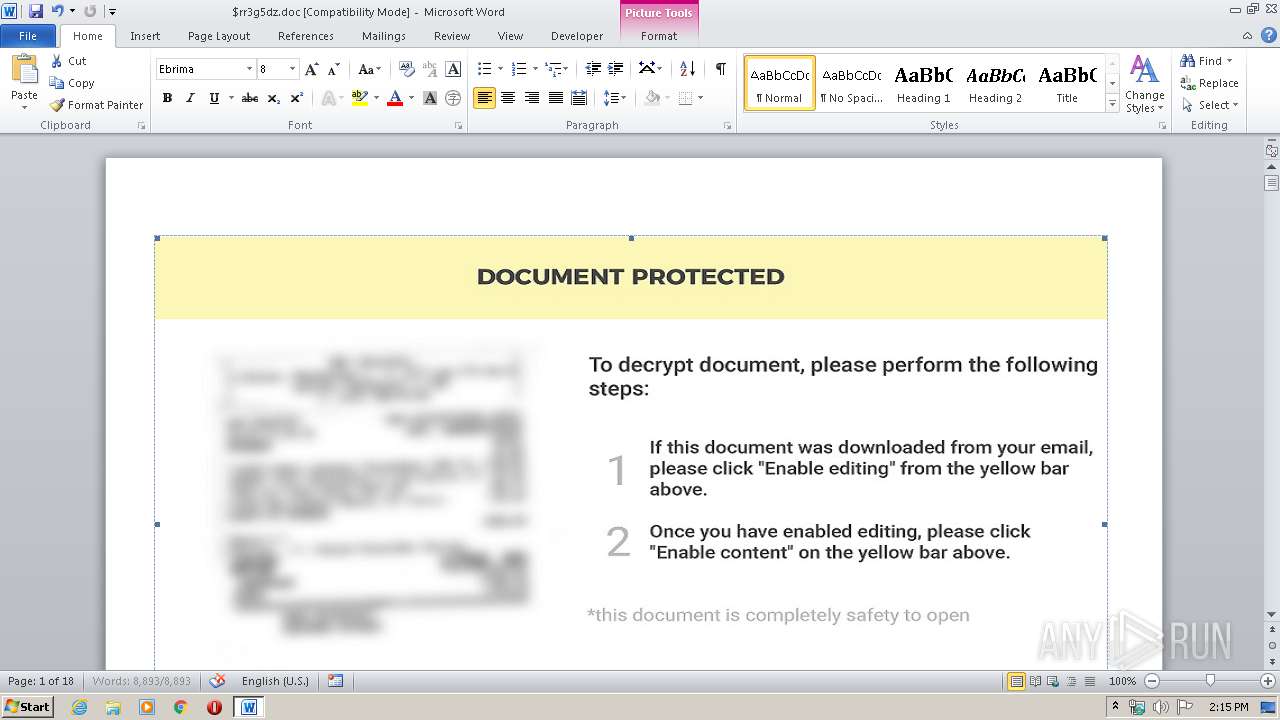This screenshot has height=720, width=1280.
Task: Grow the font size
Action: 312,69
